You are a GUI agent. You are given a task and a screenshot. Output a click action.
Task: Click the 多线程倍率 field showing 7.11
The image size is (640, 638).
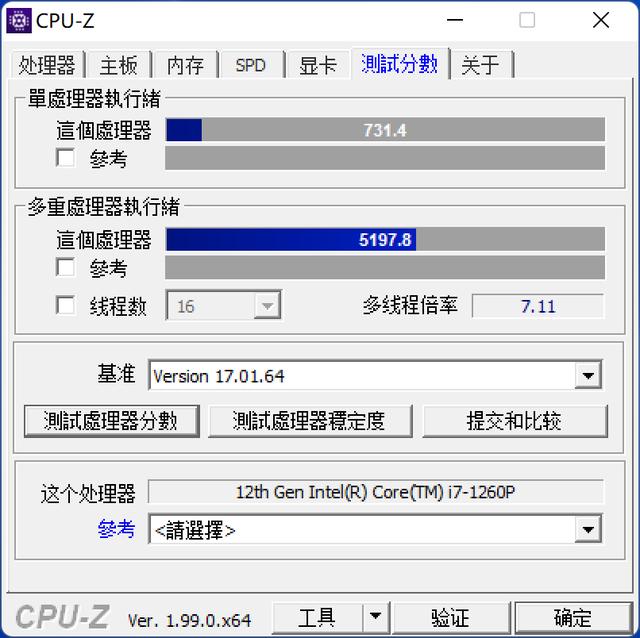(538, 306)
